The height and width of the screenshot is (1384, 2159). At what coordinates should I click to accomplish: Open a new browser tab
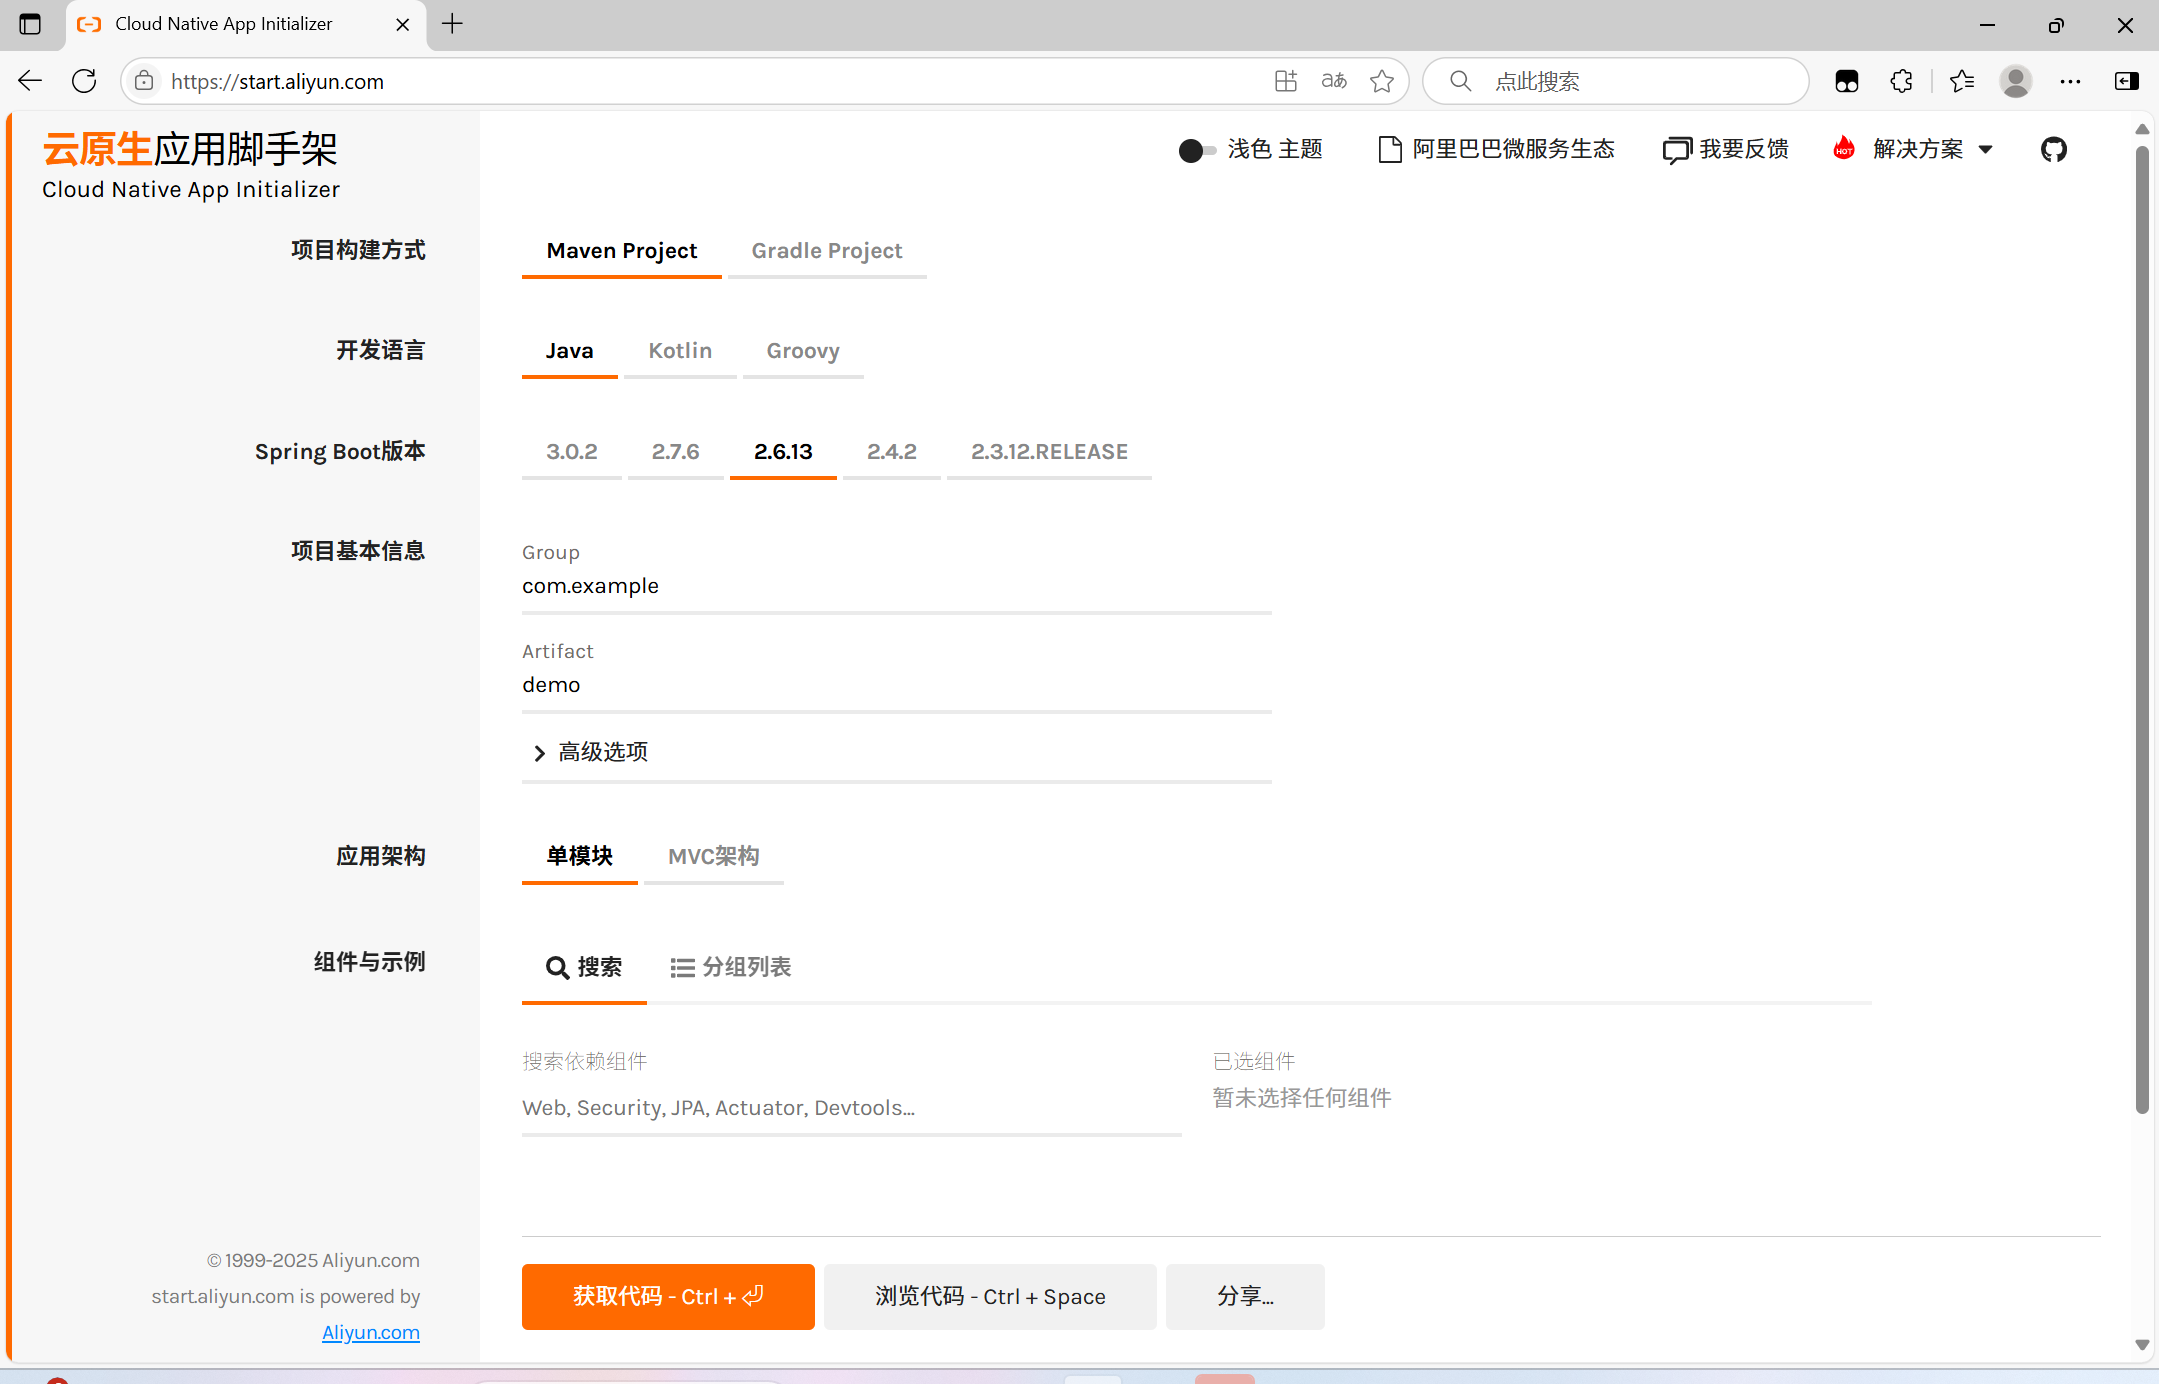[x=452, y=24]
